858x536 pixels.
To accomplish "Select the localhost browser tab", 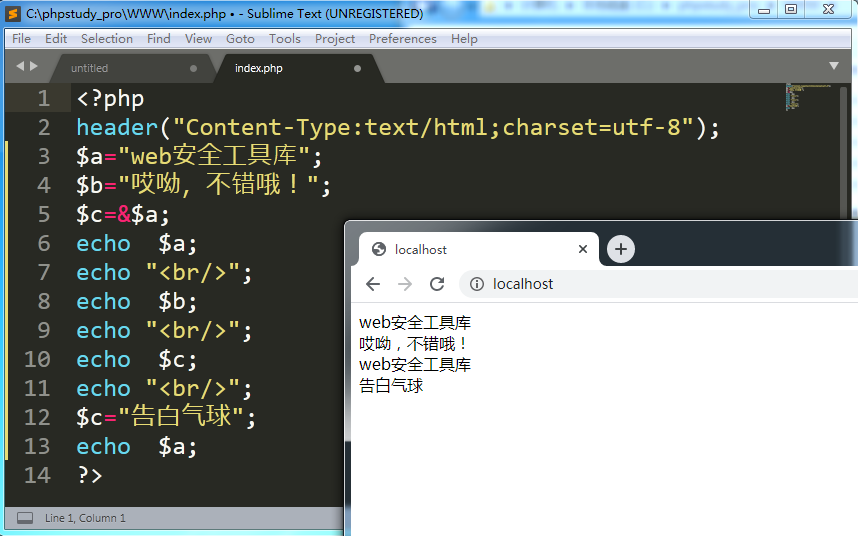I will [x=479, y=249].
